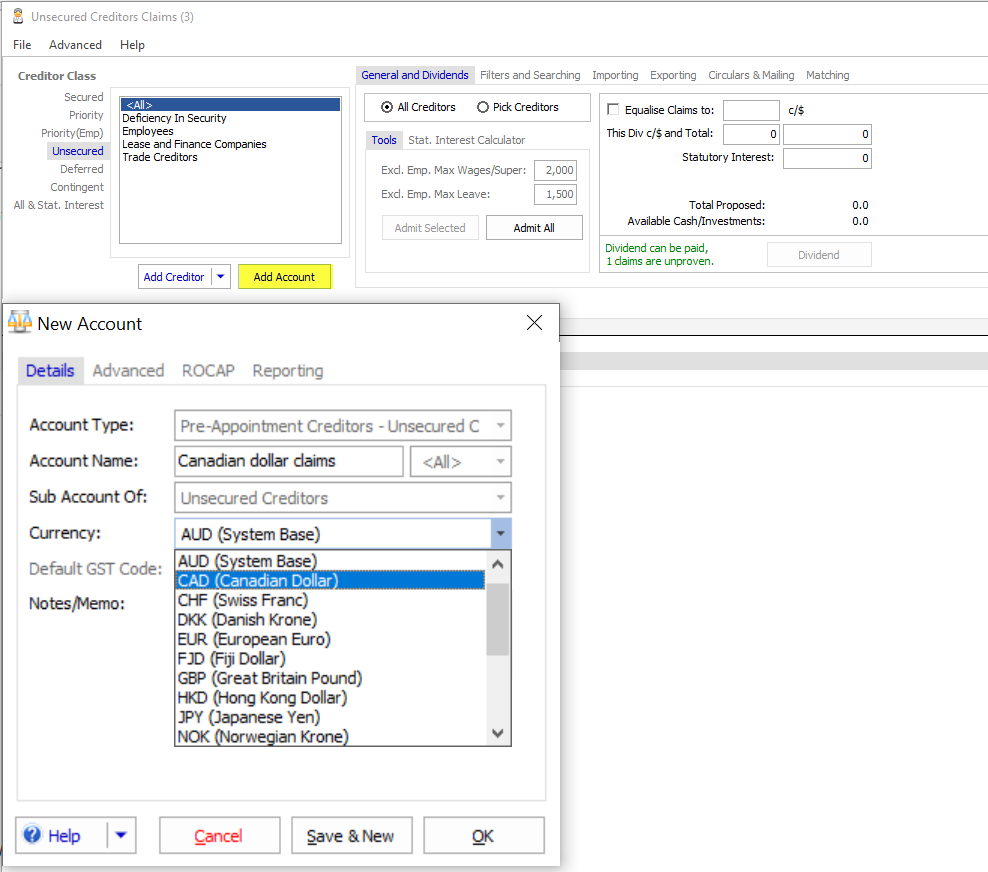Switch to the ROCAP tab

click(x=208, y=370)
